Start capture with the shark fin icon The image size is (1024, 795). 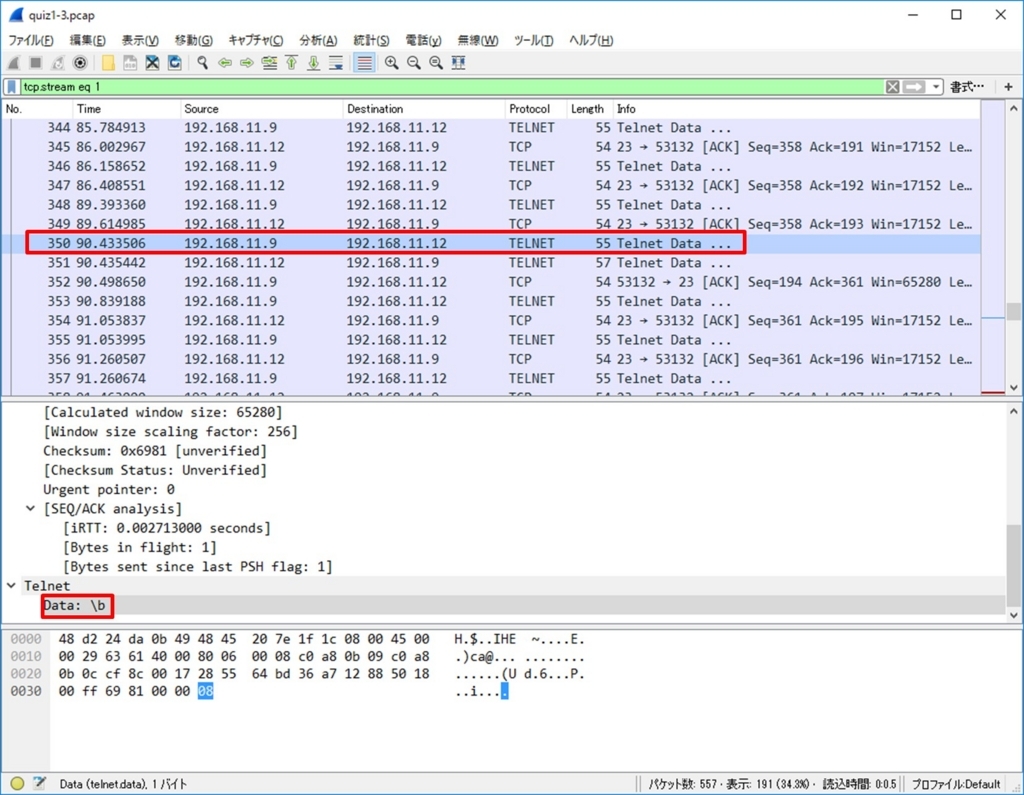click(x=14, y=63)
